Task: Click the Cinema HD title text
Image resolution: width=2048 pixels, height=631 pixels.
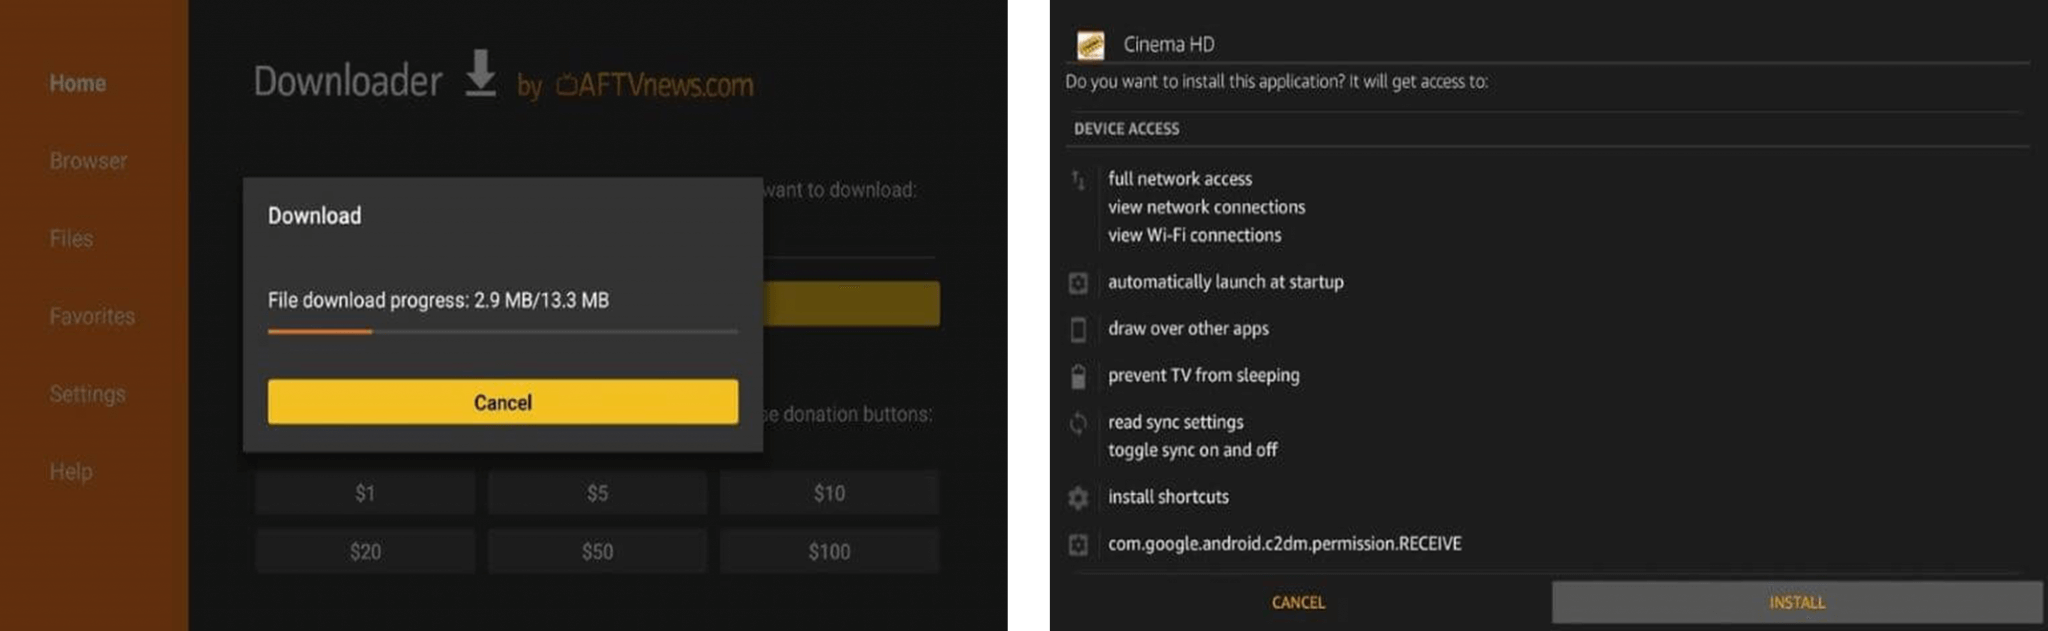Action: pyautogui.click(x=1168, y=44)
